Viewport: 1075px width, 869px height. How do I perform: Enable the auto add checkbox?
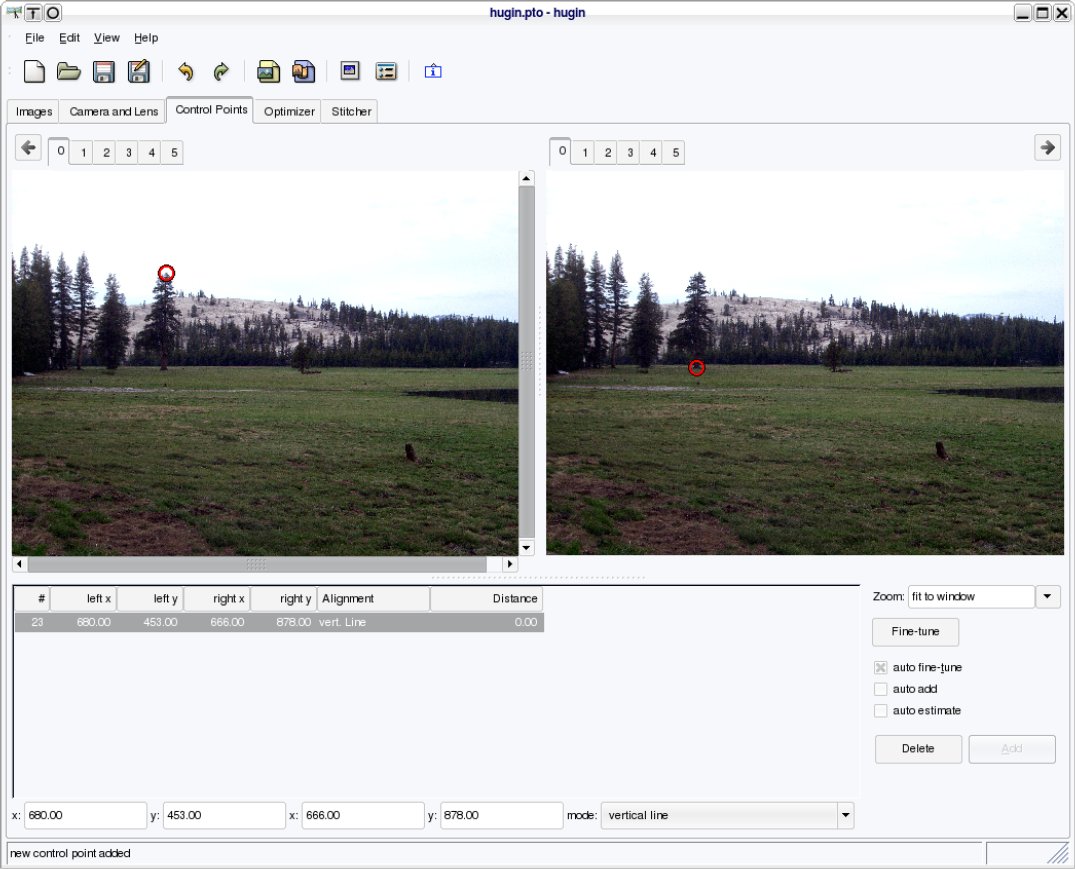coord(881,689)
